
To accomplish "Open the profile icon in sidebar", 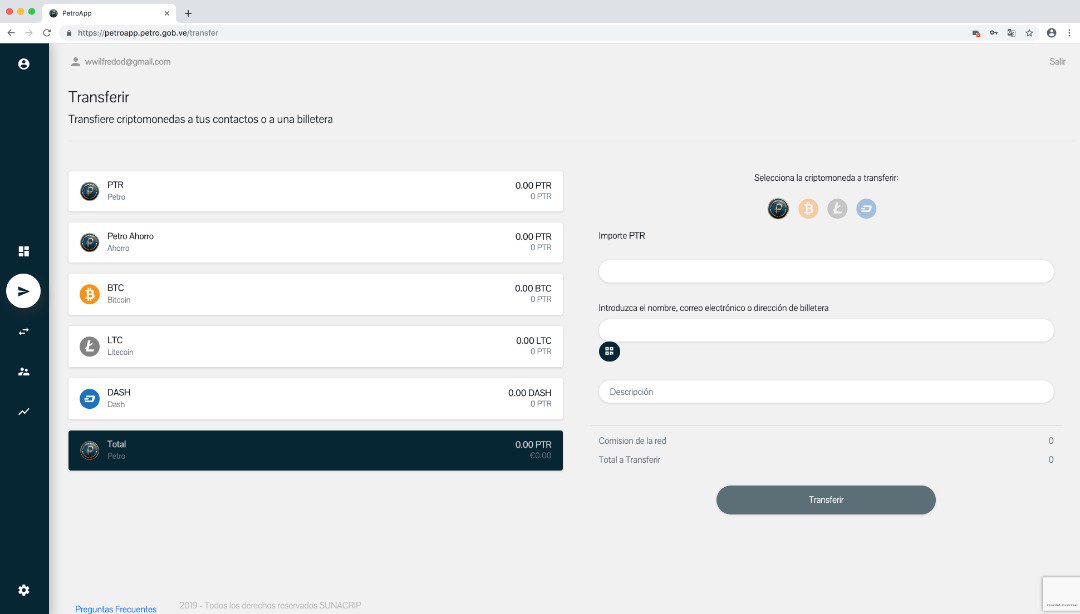I will [x=23, y=64].
